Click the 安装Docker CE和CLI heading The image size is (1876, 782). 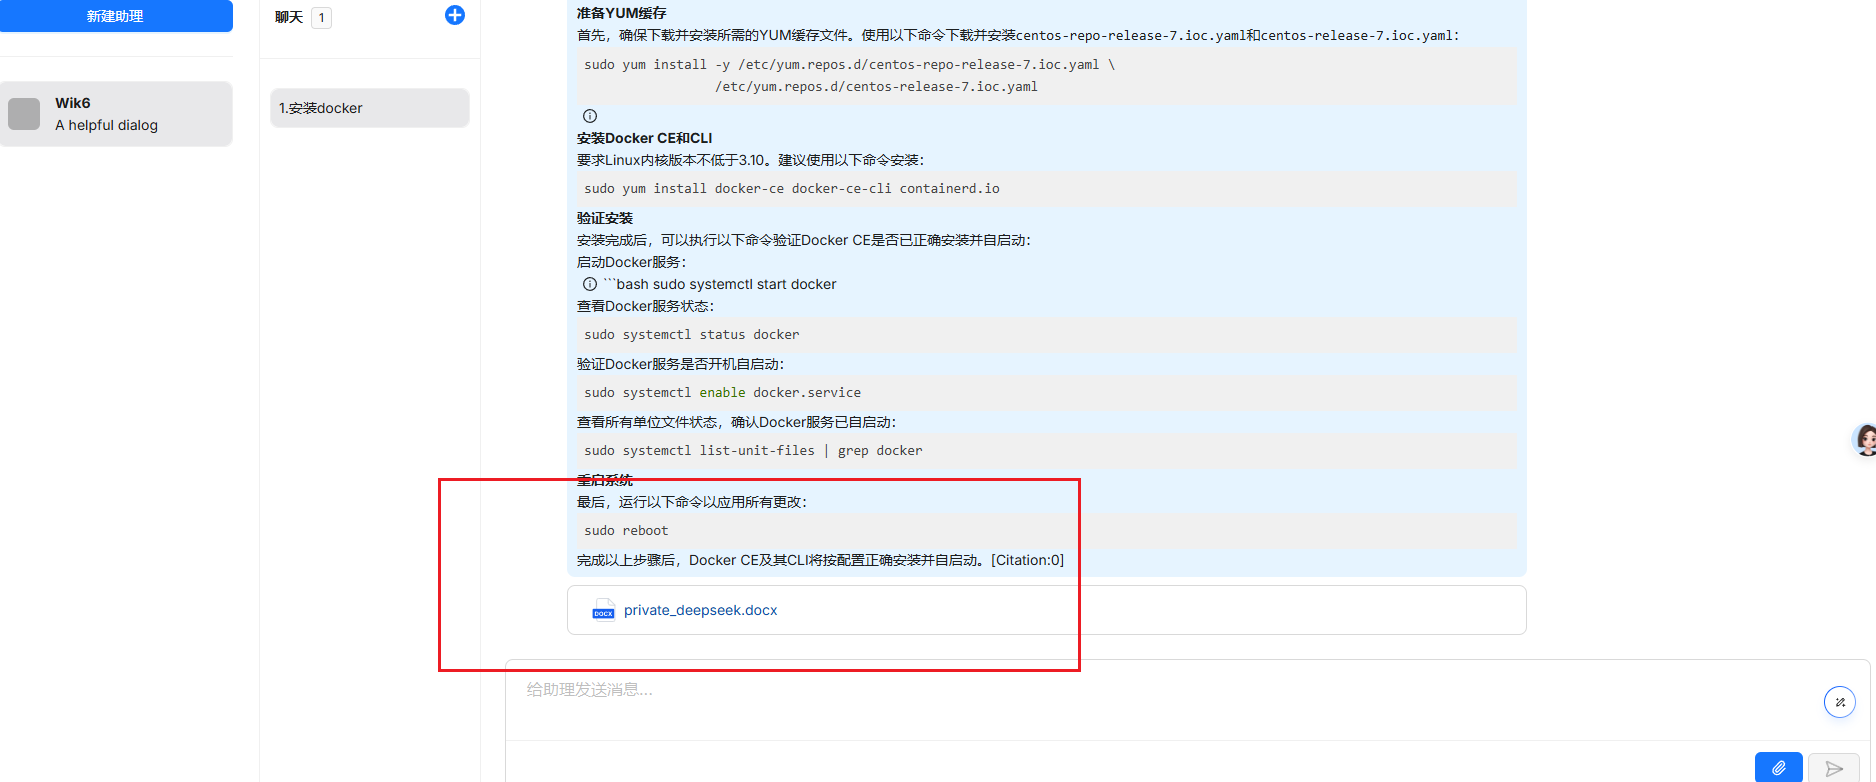tap(644, 138)
